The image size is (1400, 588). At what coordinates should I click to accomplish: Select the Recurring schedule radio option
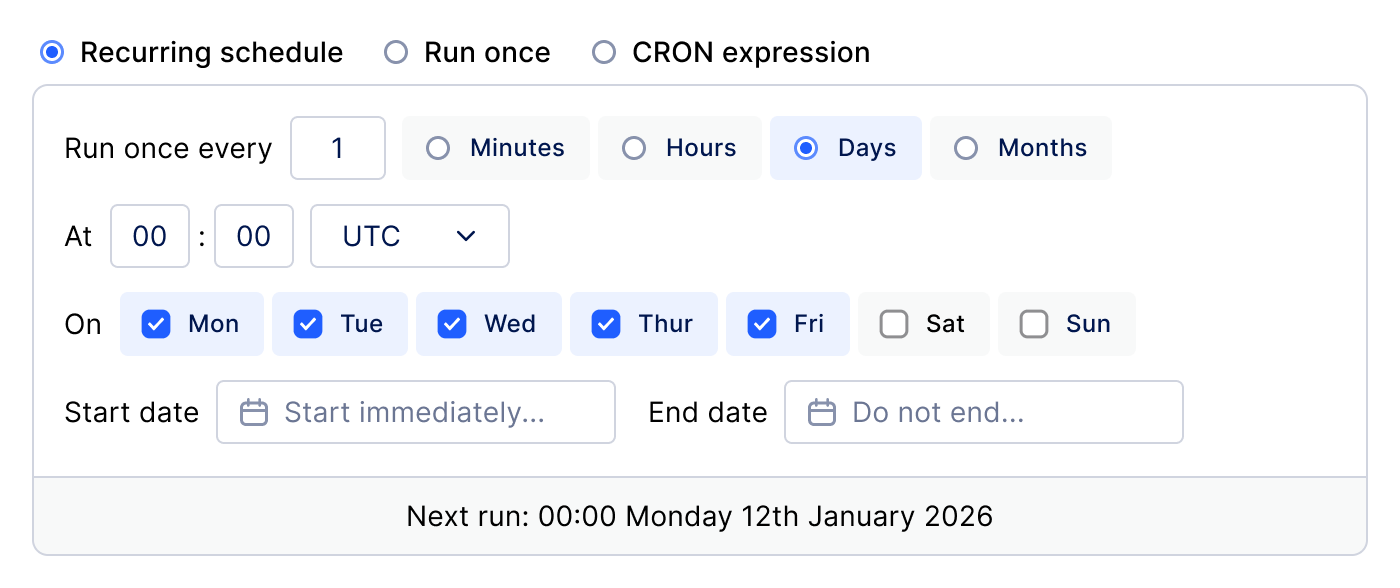52,52
